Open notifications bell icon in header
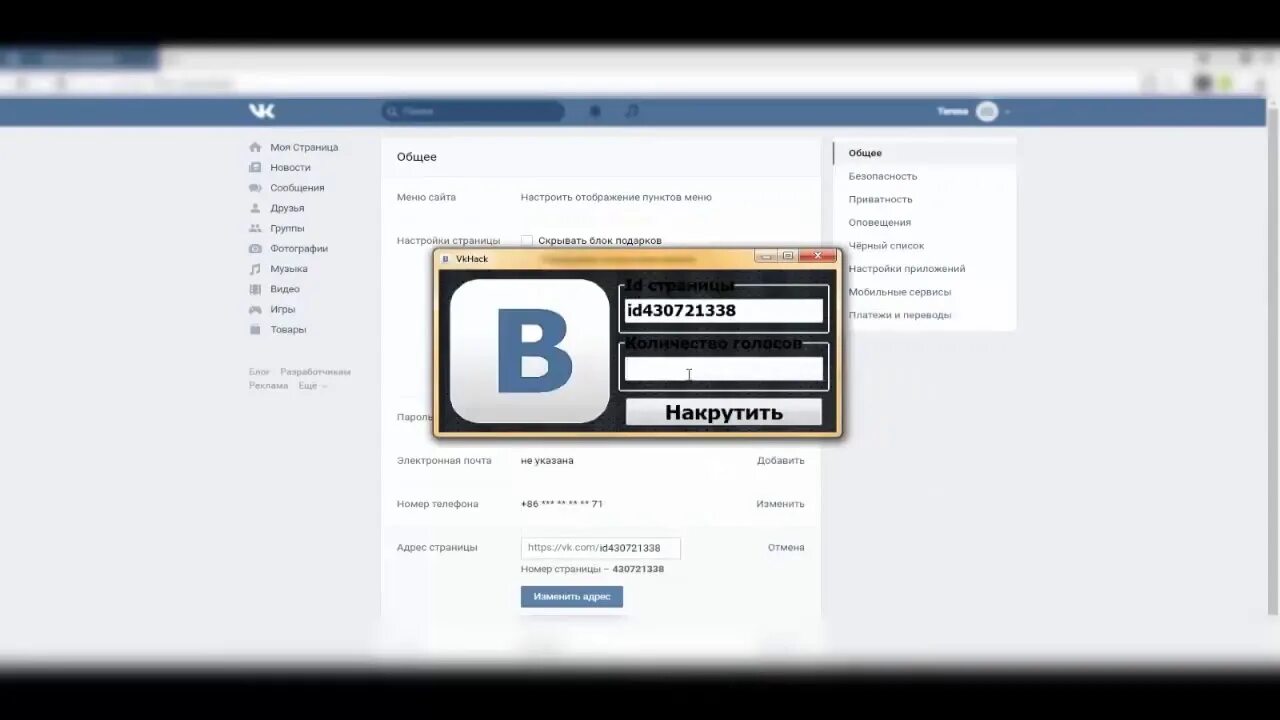Screen dimensions: 1280x720 pyautogui.click(x=595, y=111)
